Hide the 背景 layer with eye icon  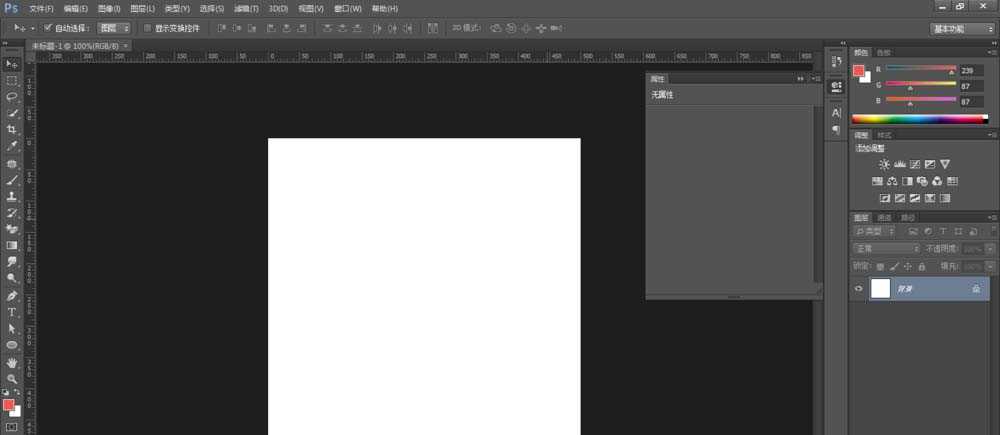[858, 289]
